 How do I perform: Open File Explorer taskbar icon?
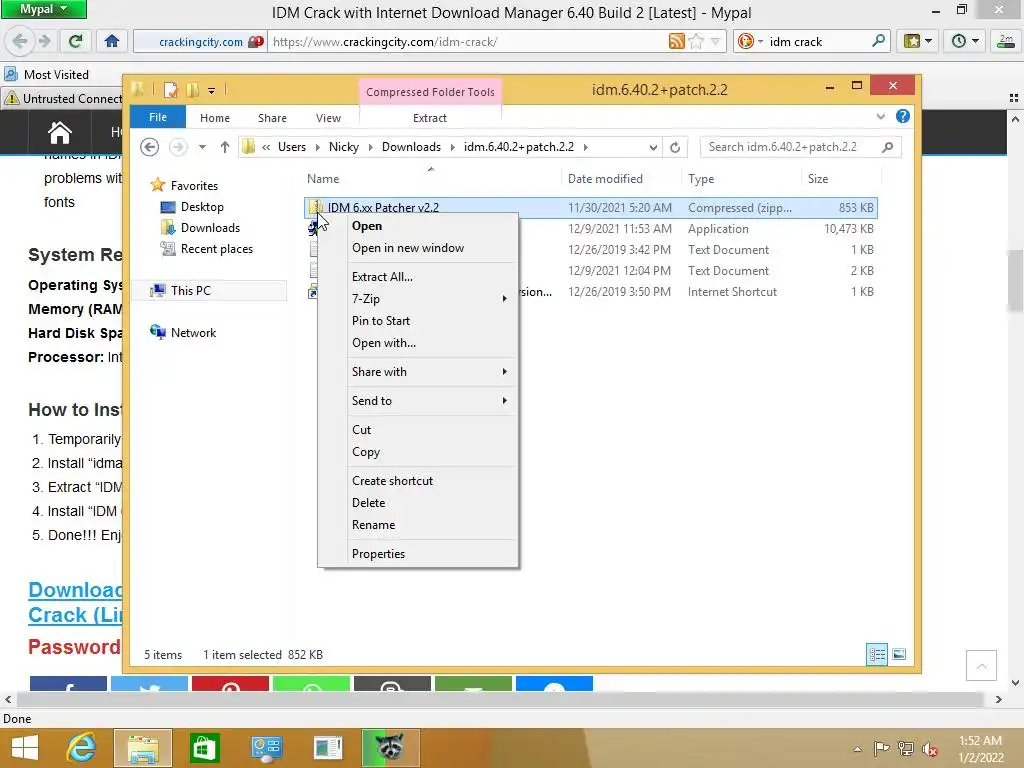(143, 748)
